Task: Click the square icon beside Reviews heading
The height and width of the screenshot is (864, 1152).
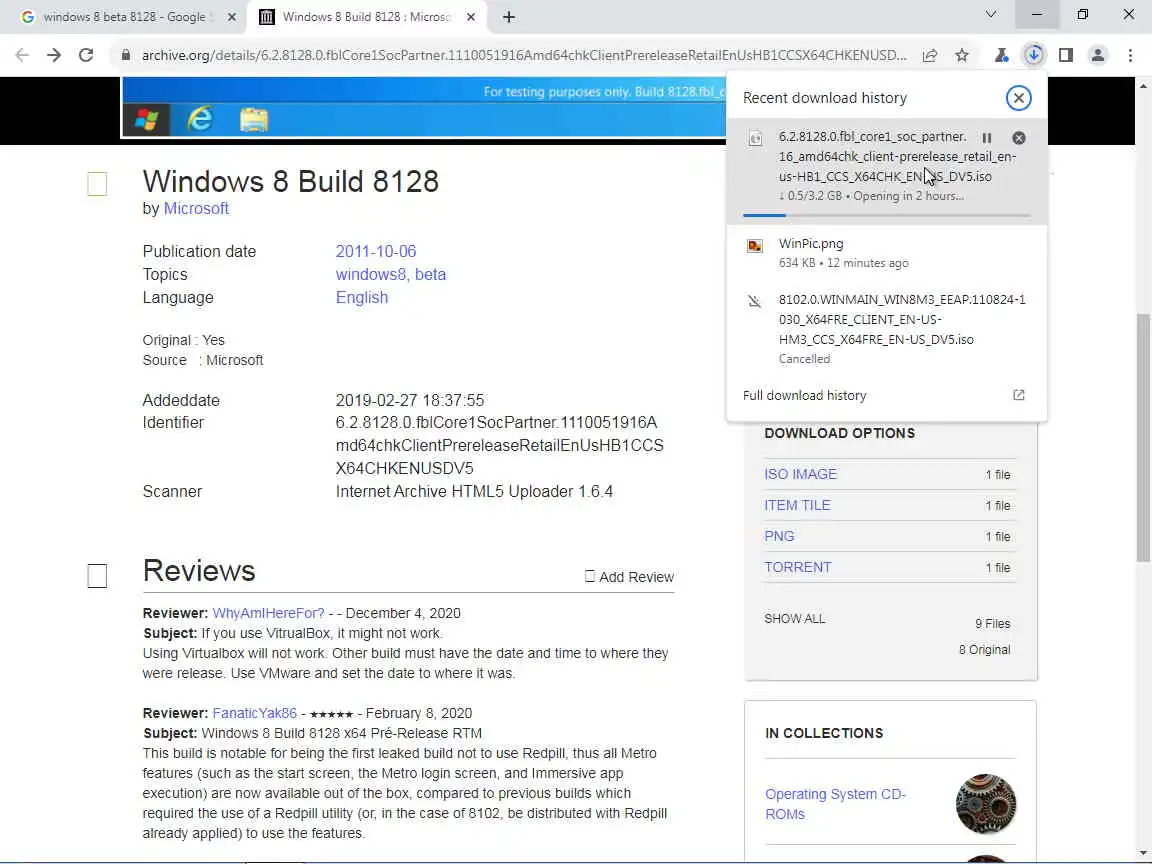Action: coord(97,575)
